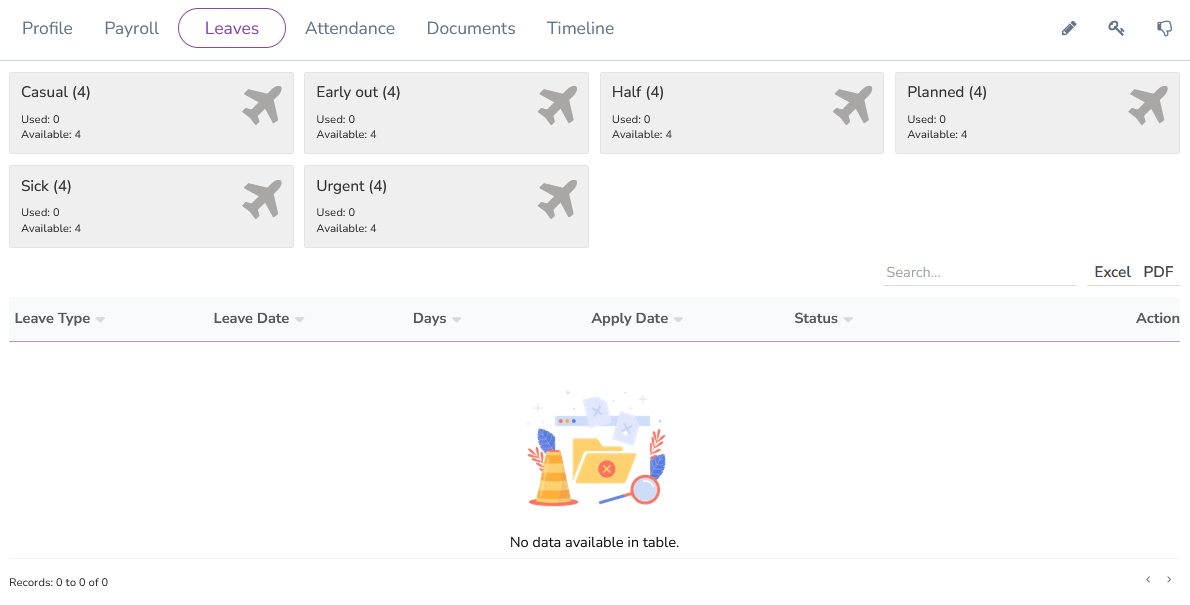Switch to the Payroll tab

click(131, 28)
